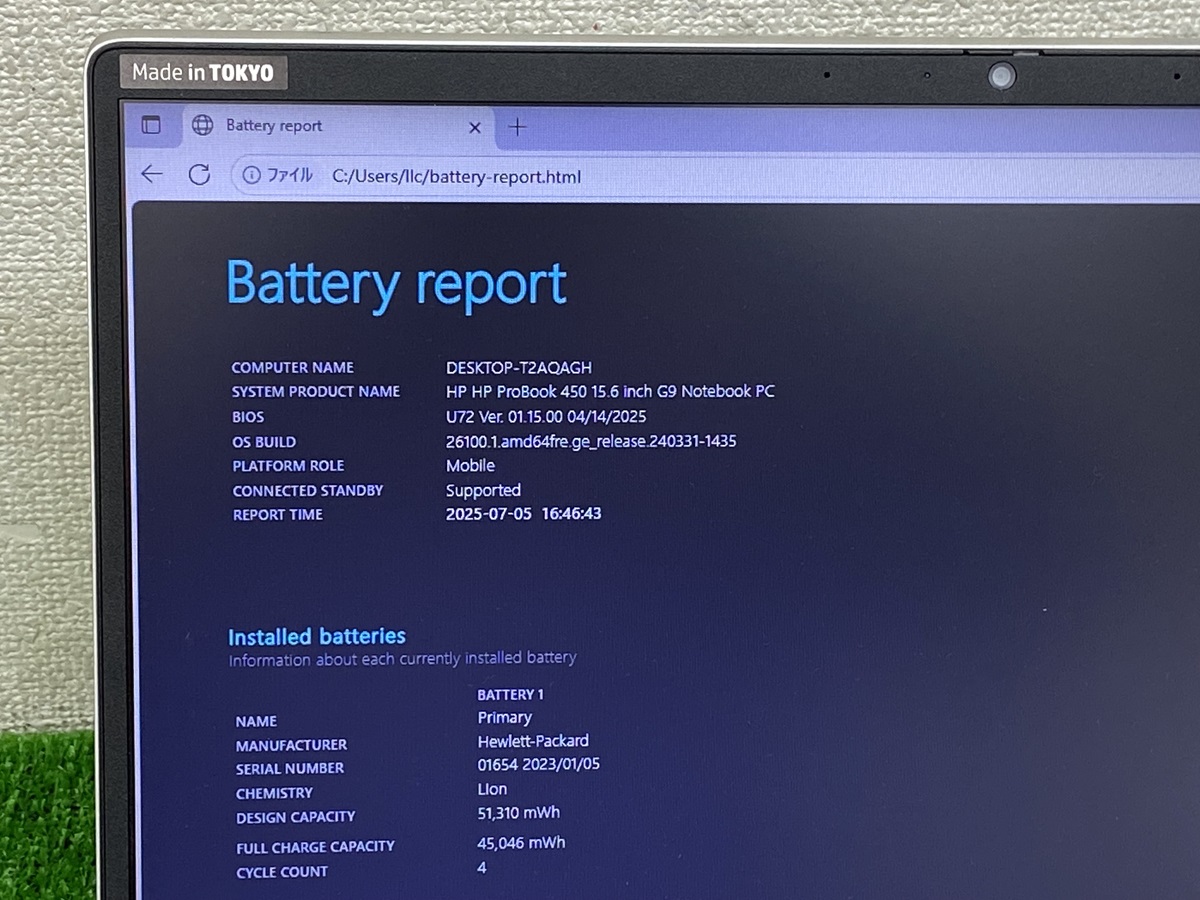Select the LIon chemistry value

point(492,789)
